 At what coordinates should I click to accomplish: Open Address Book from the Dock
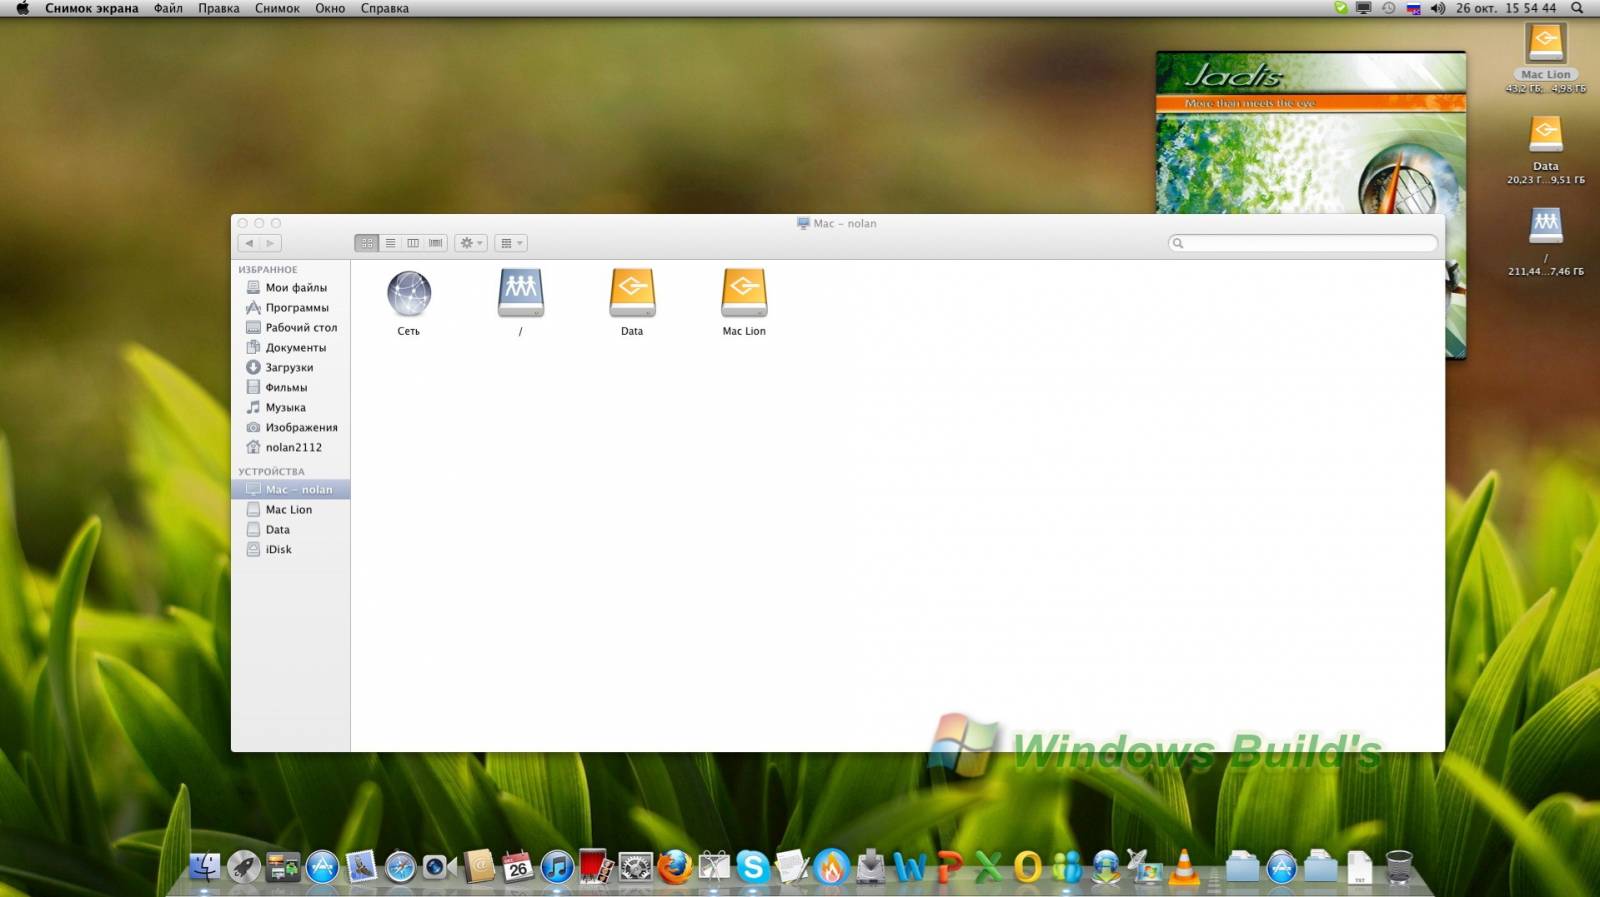(x=478, y=866)
